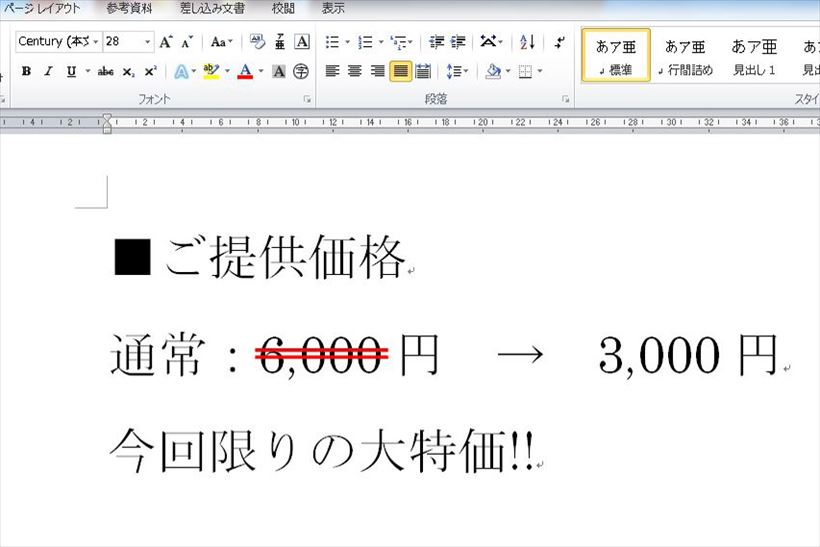This screenshot has height=547, width=820.
Task: Open the 段落 dialog launcher
Action: 565,99
